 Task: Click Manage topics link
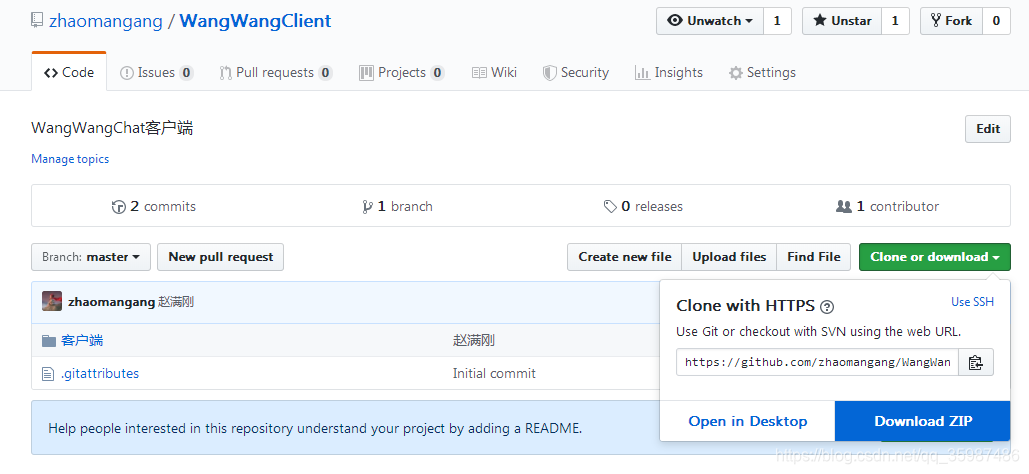70,159
